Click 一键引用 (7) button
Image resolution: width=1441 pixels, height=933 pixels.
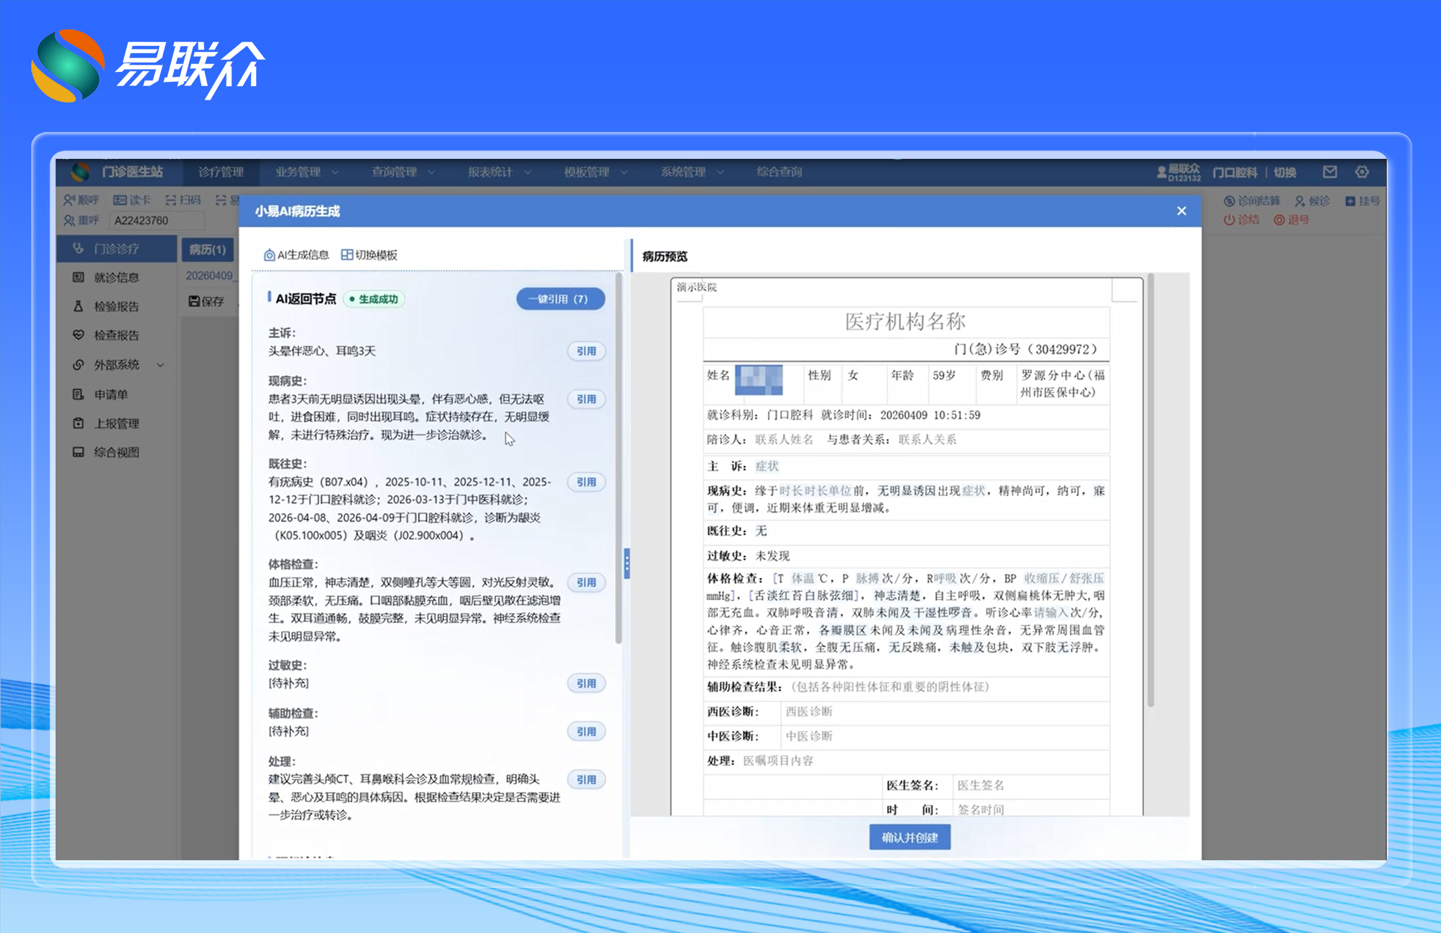(560, 299)
